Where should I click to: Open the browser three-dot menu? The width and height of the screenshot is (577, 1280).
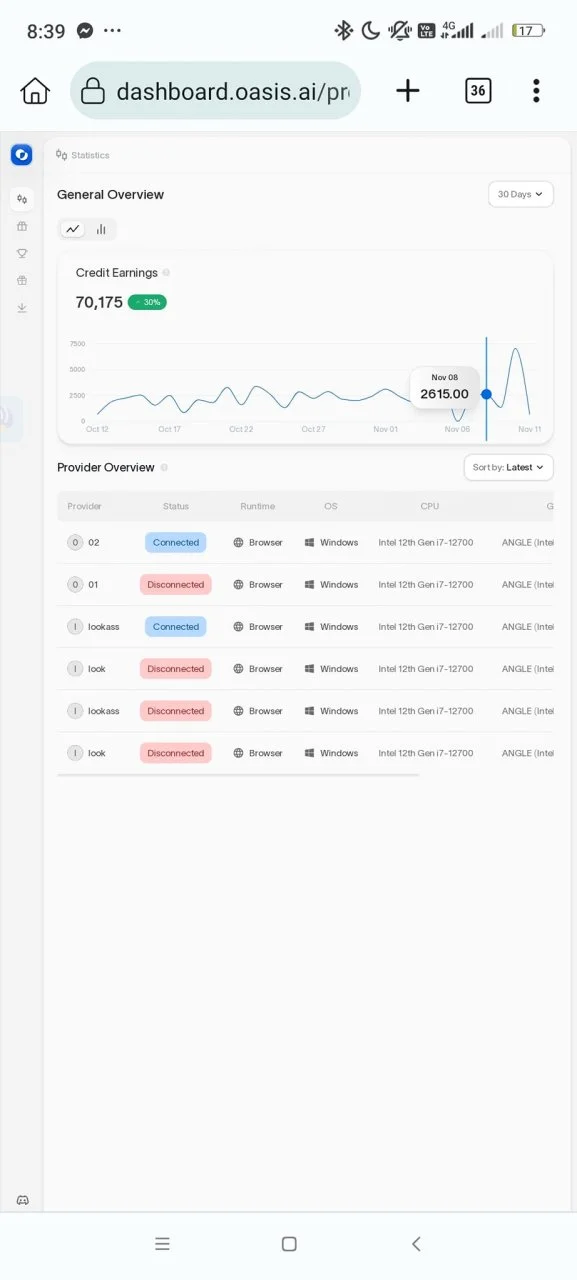(537, 91)
